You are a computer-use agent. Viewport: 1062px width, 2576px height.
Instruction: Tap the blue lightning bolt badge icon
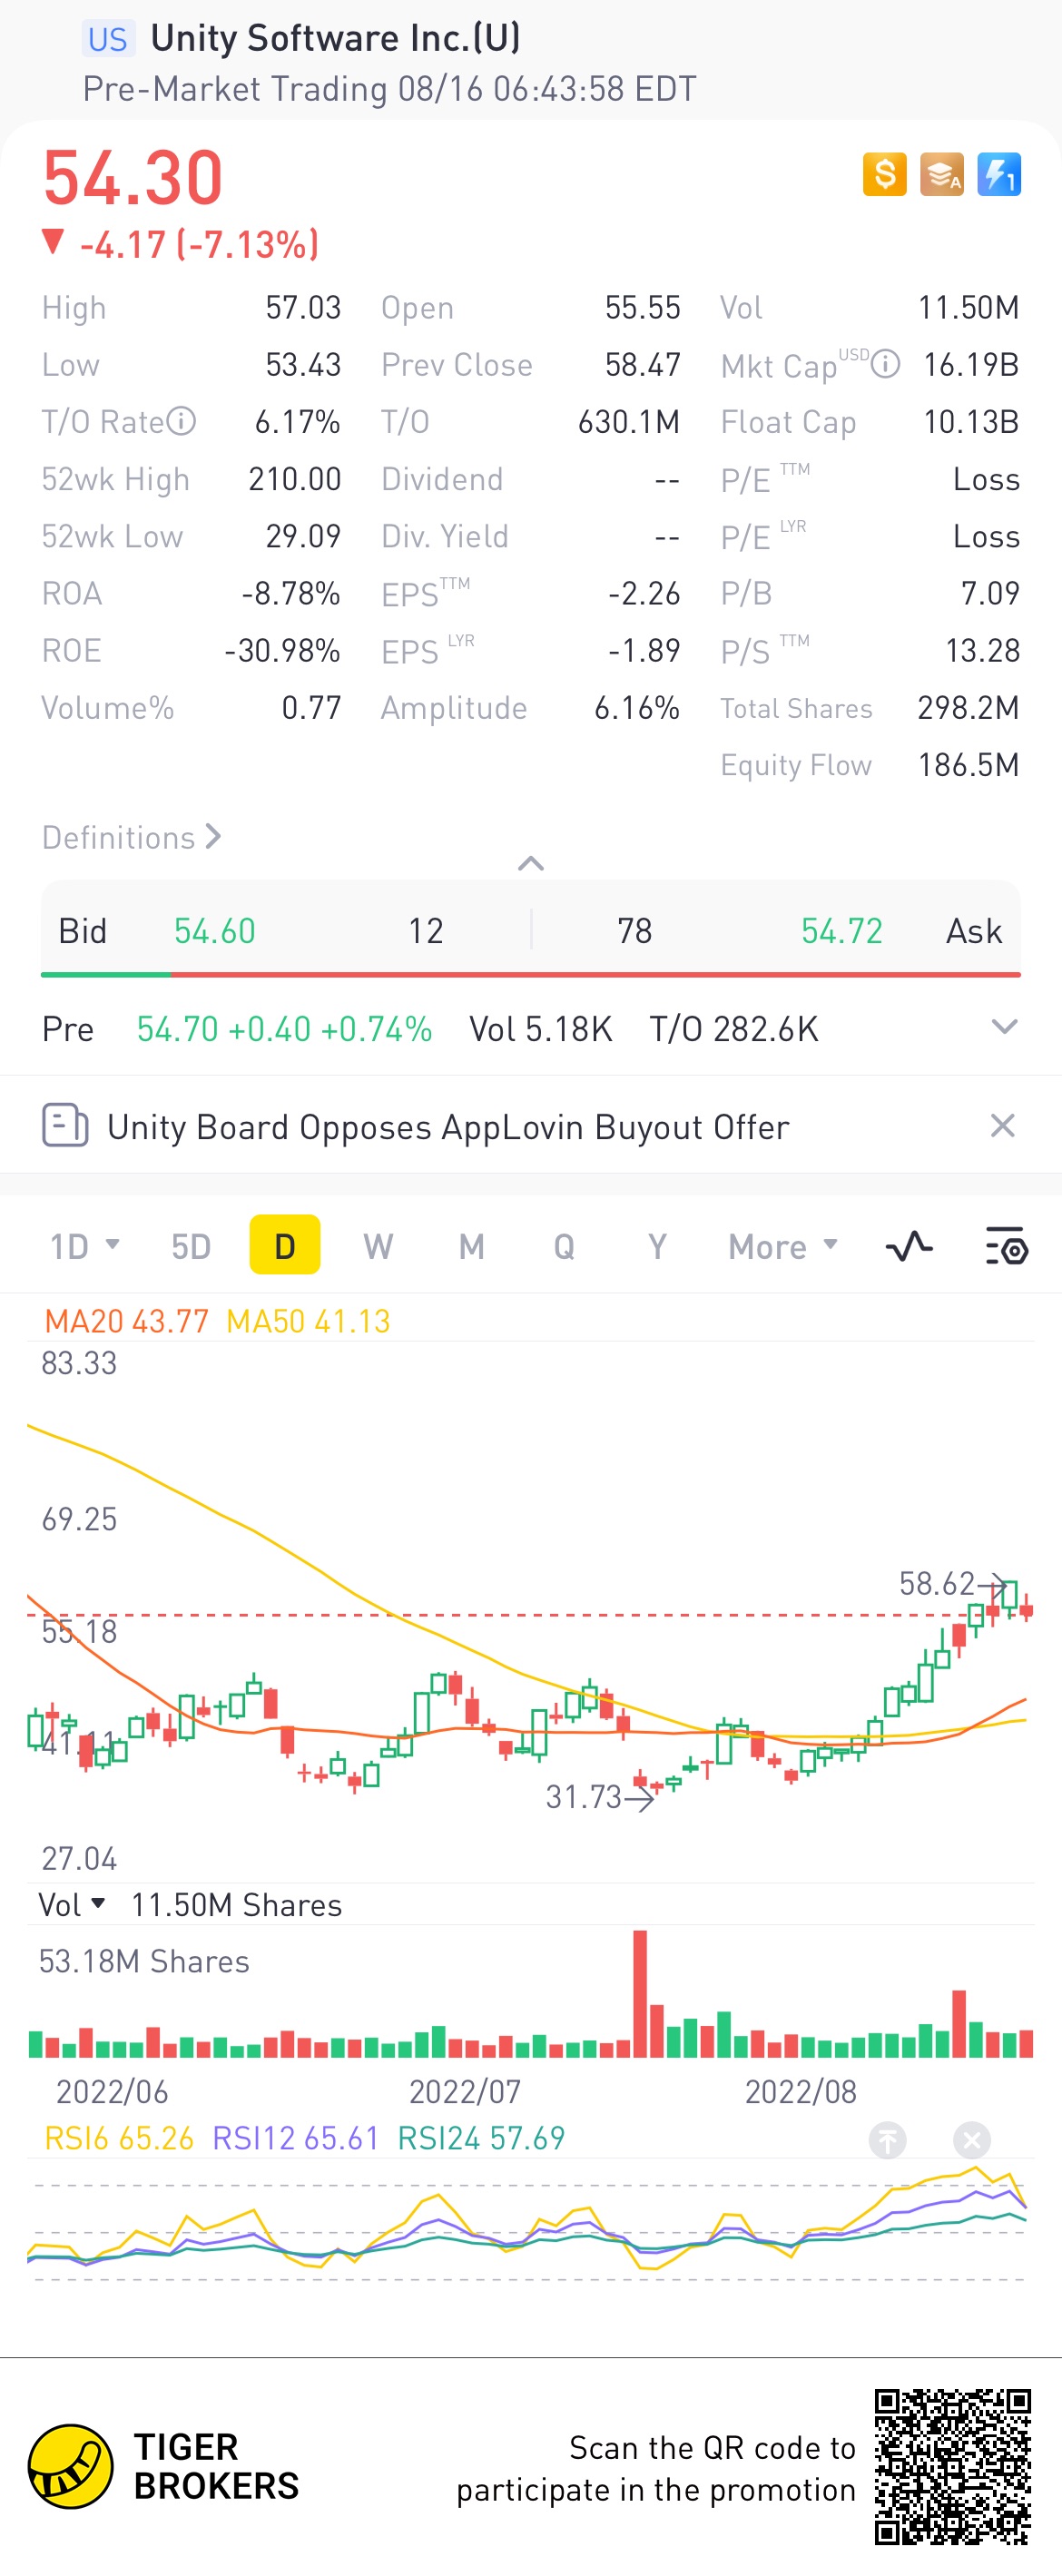click(x=998, y=175)
